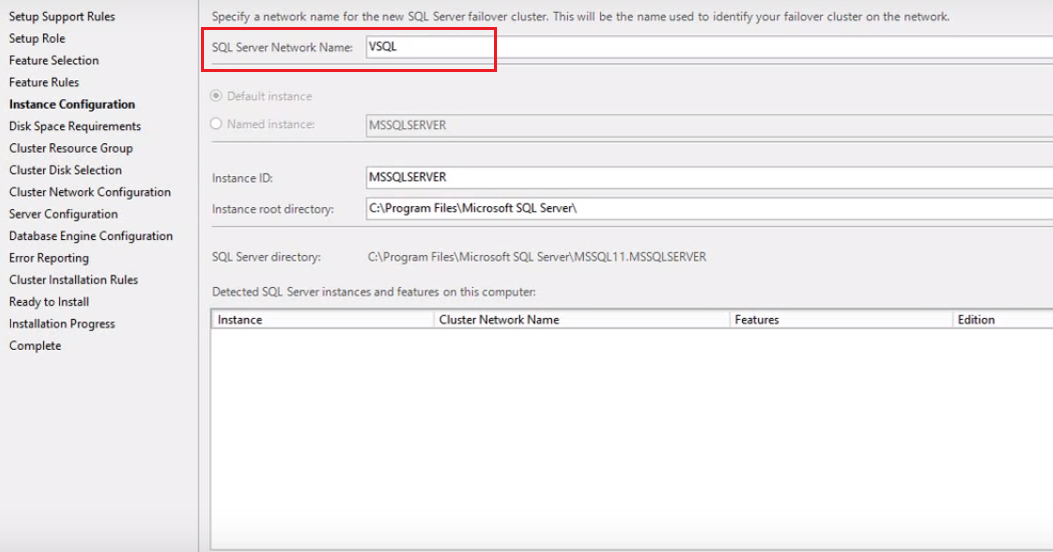1053x552 pixels.
Task: Click the Edition column header
Action: pos(1003,320)
